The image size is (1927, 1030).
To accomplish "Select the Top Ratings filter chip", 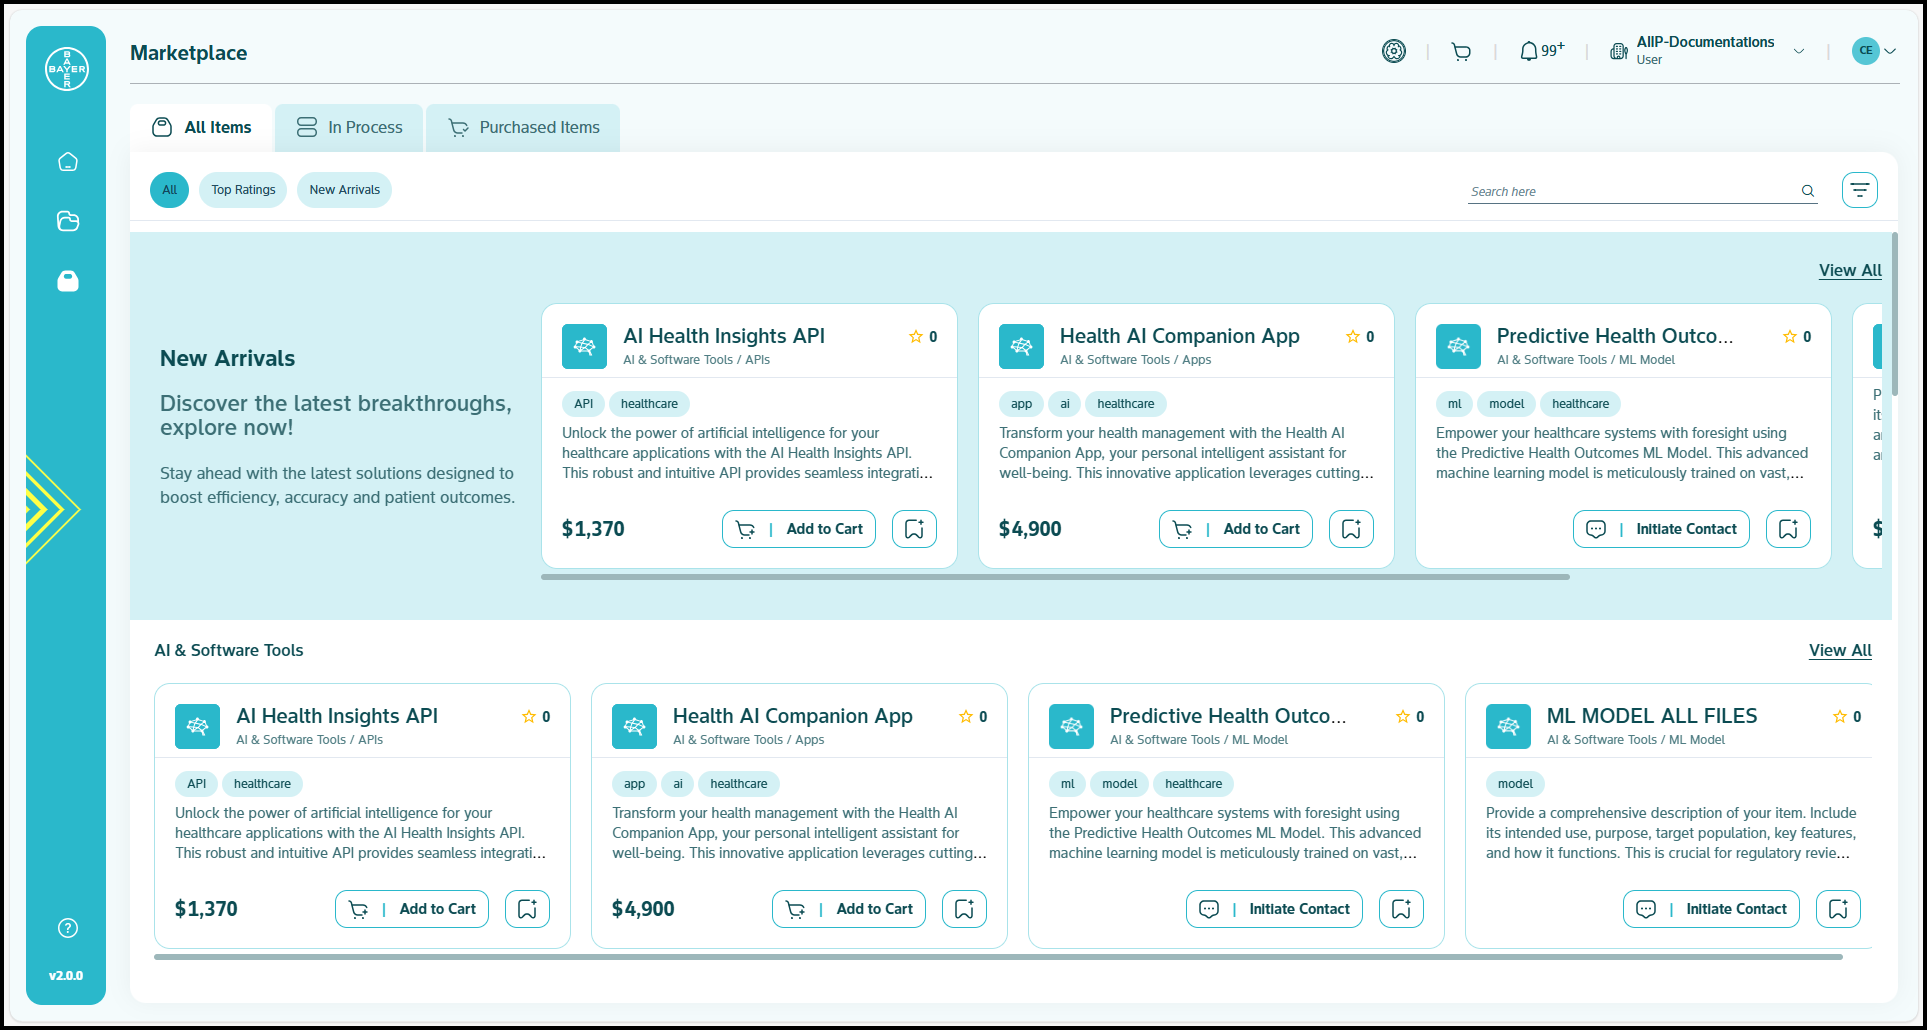I will click(243, 190).
